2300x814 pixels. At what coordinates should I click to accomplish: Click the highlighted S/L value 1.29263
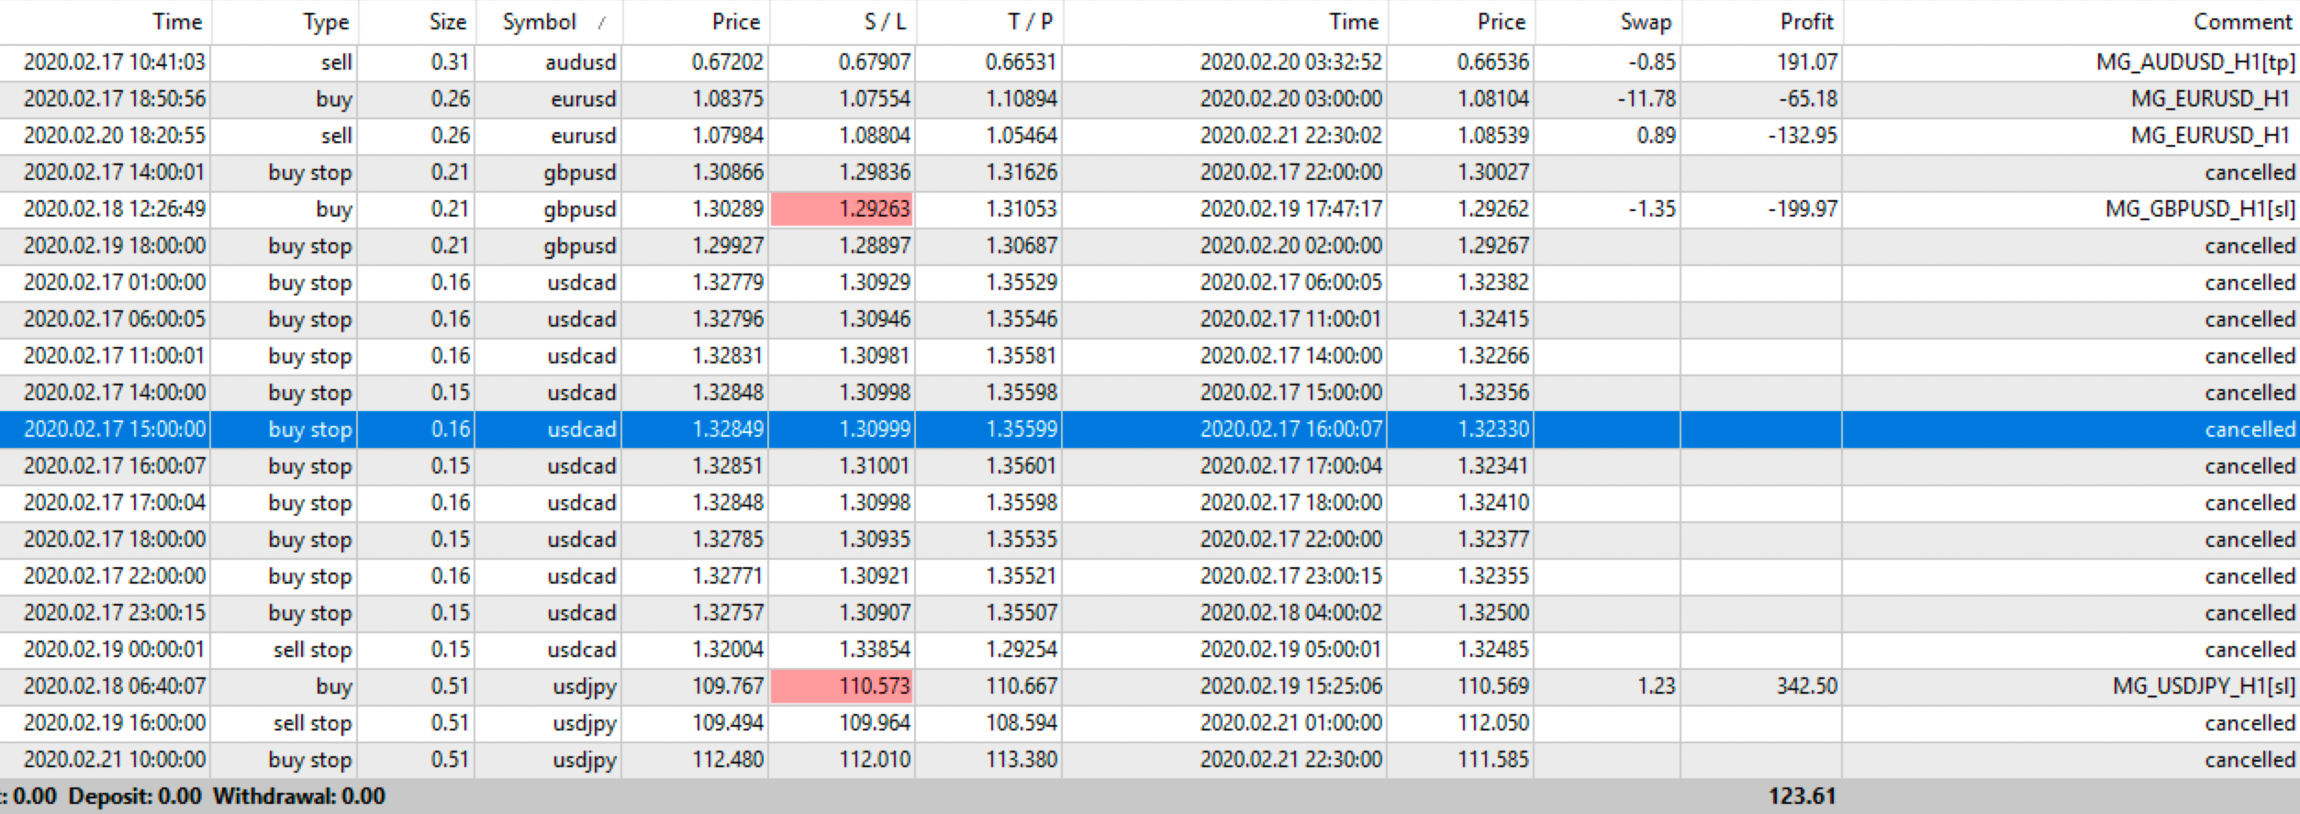[841, 209]
